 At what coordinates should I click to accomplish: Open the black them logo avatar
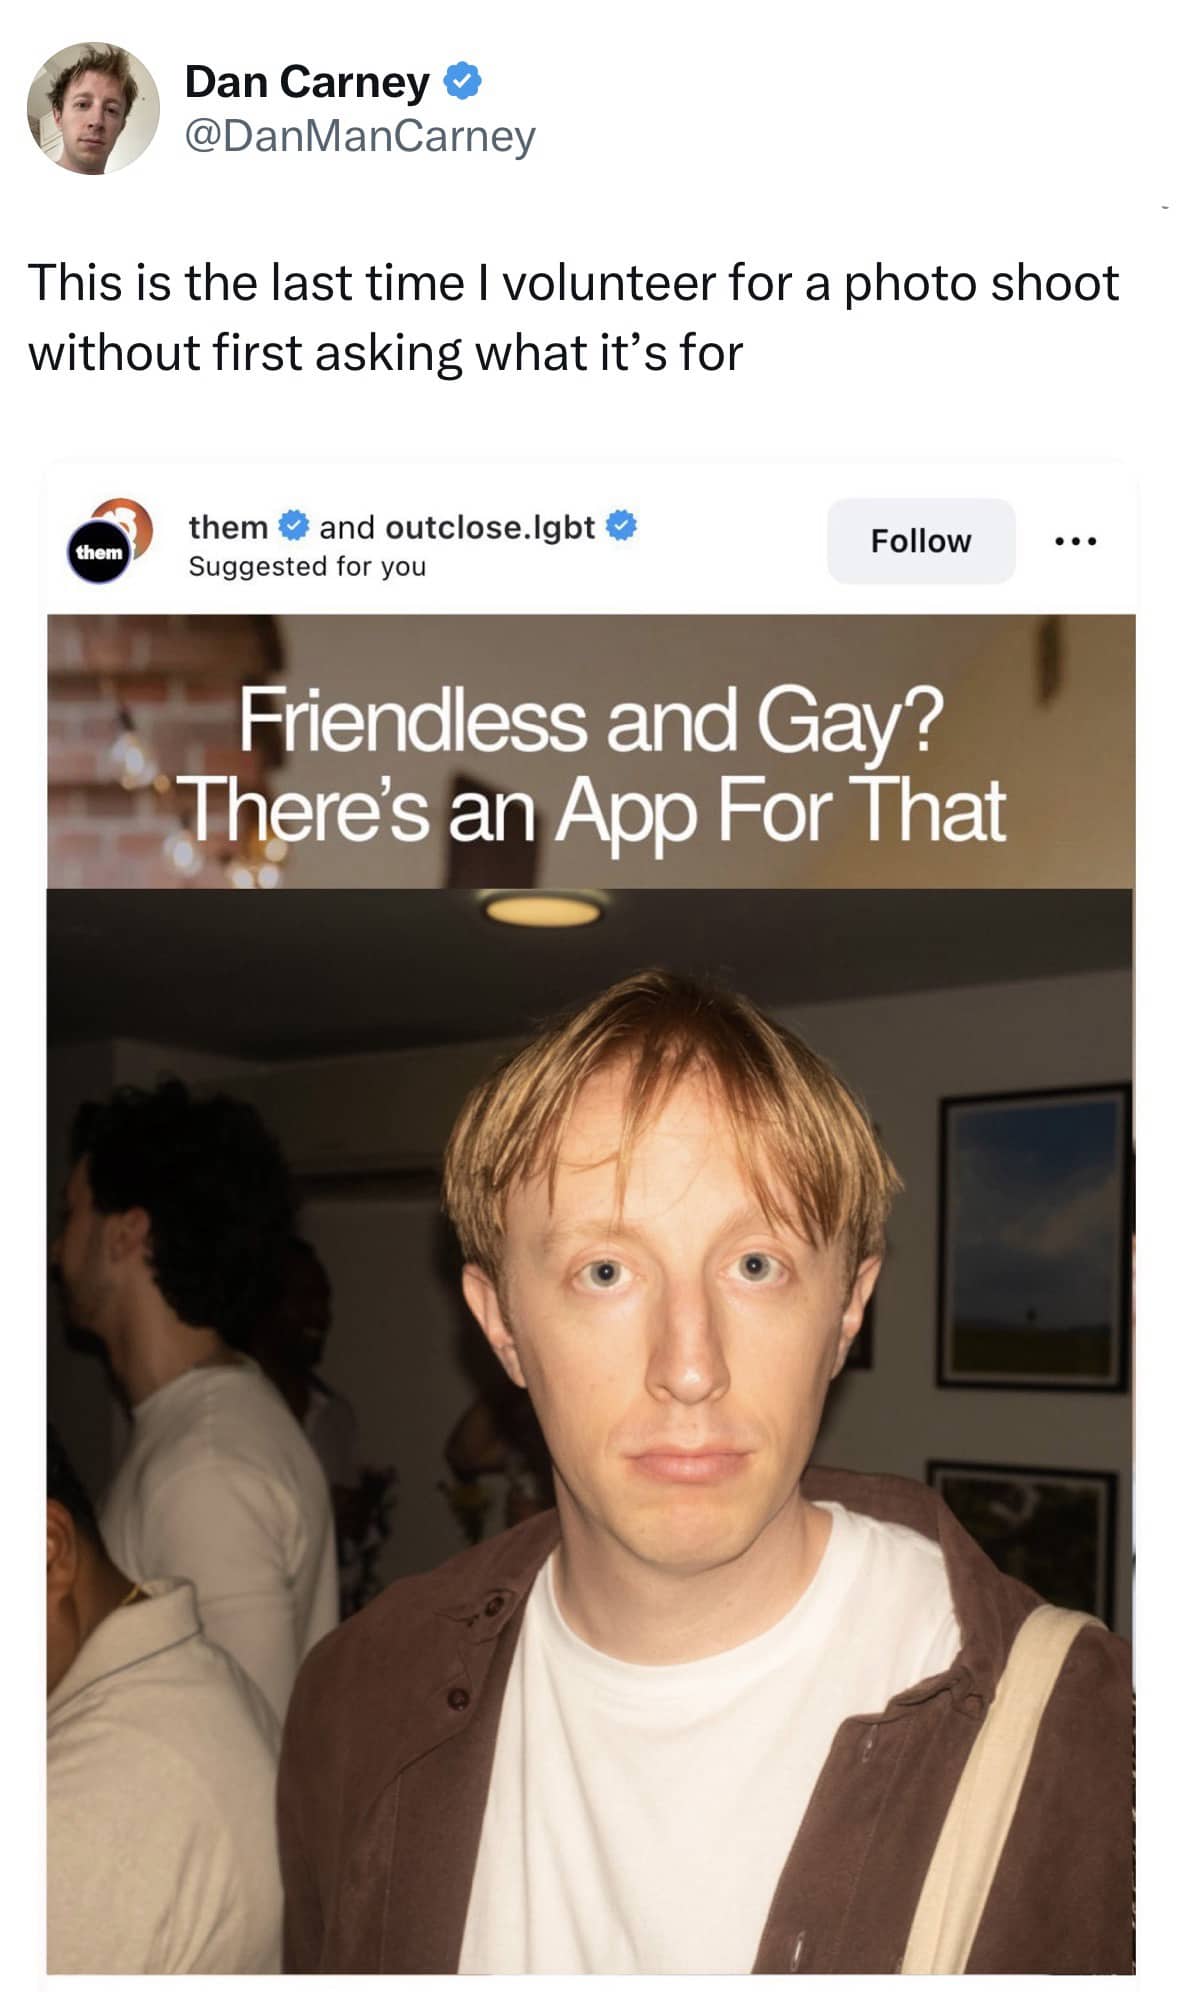coord(99,552)
